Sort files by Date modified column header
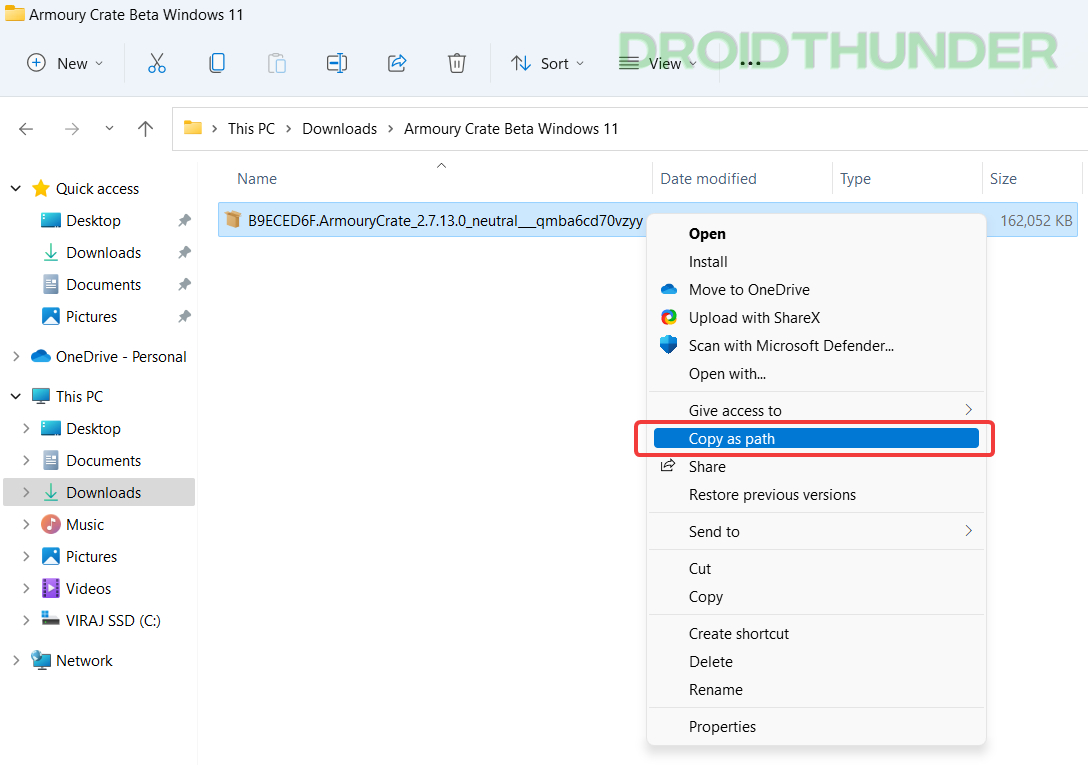 point(708,179)
